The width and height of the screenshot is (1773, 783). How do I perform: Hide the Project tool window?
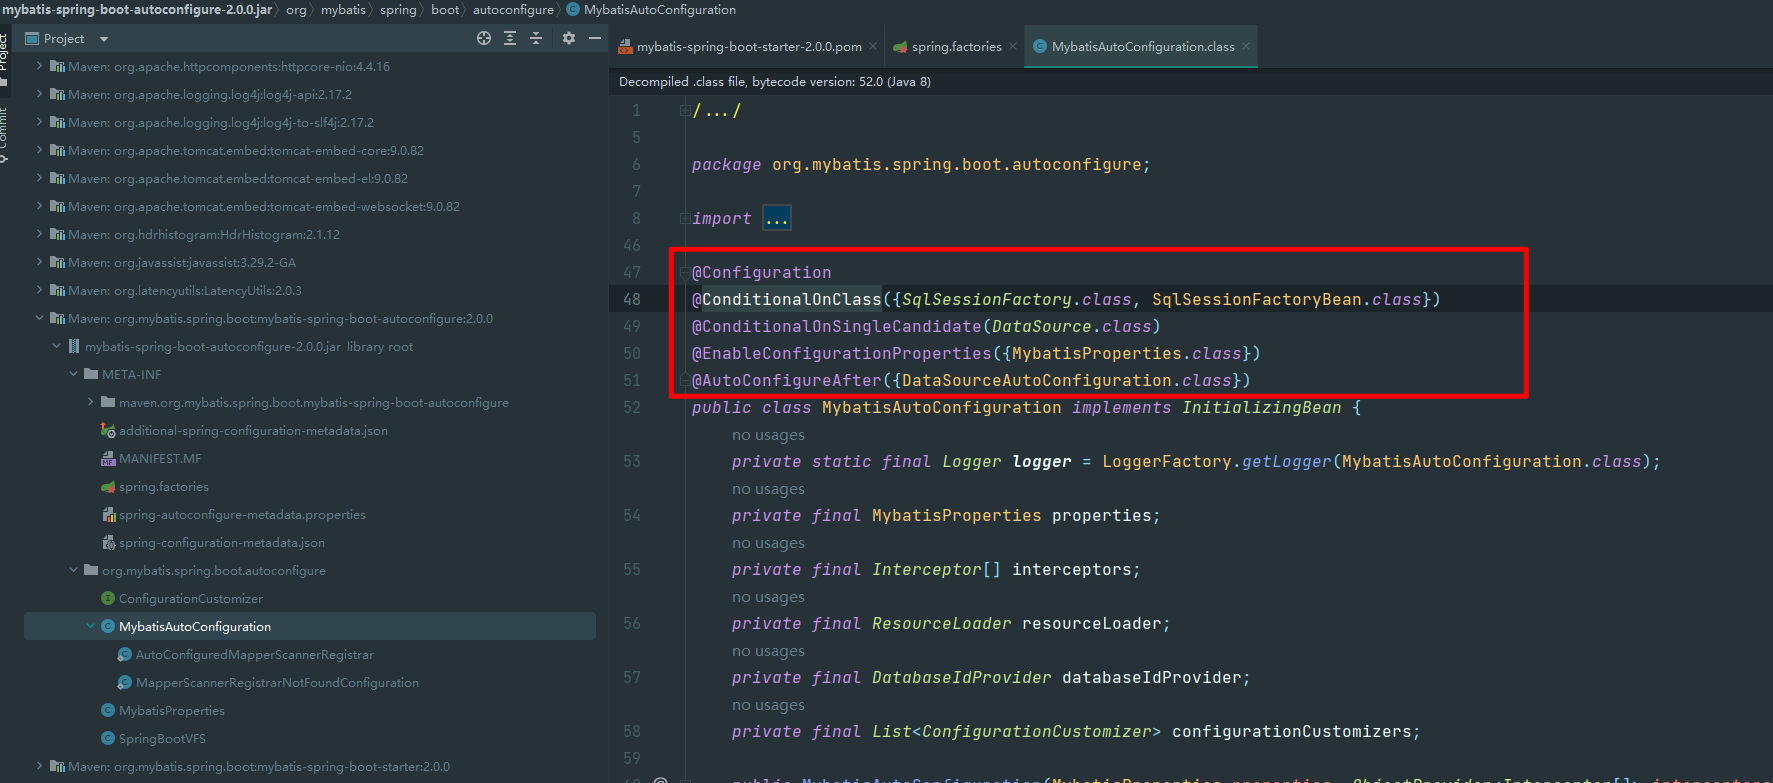595,38
